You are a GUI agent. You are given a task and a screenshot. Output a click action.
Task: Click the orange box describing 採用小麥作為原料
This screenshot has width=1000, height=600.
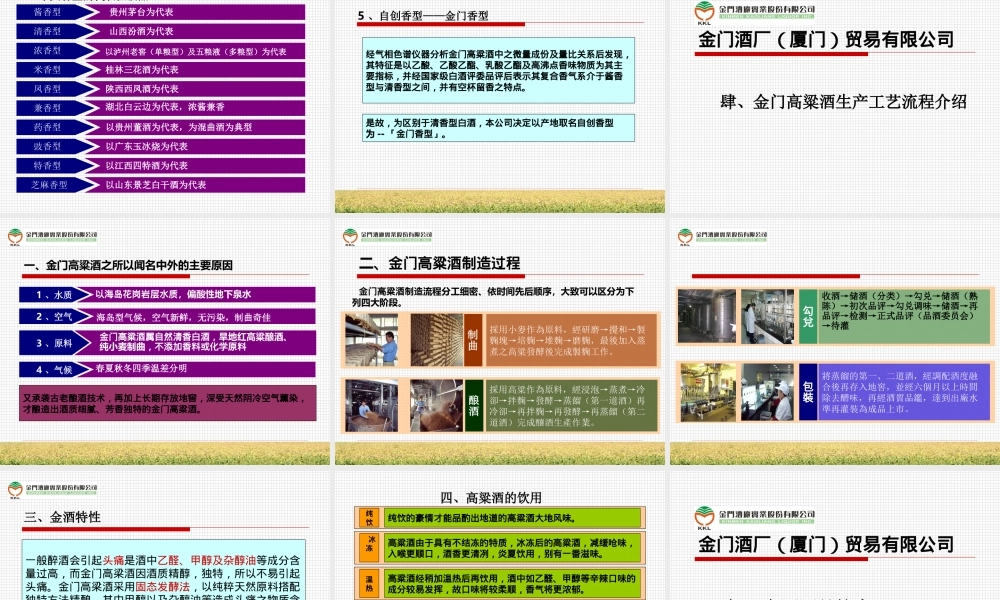point(571,340)
